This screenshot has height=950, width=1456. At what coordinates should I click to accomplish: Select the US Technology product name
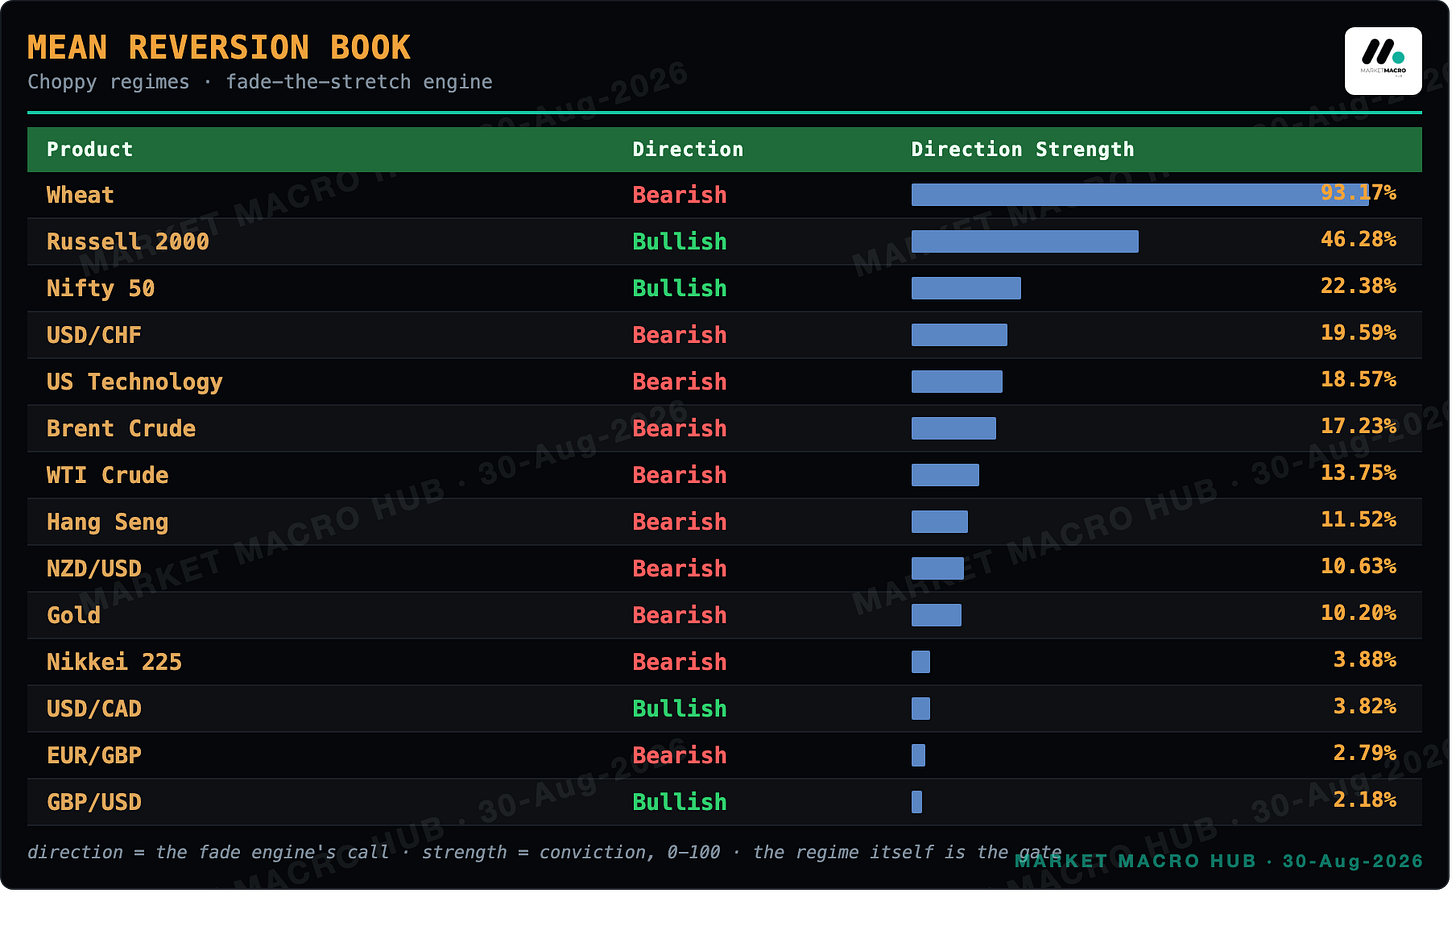pyautogui.click(x=135, y=382)
